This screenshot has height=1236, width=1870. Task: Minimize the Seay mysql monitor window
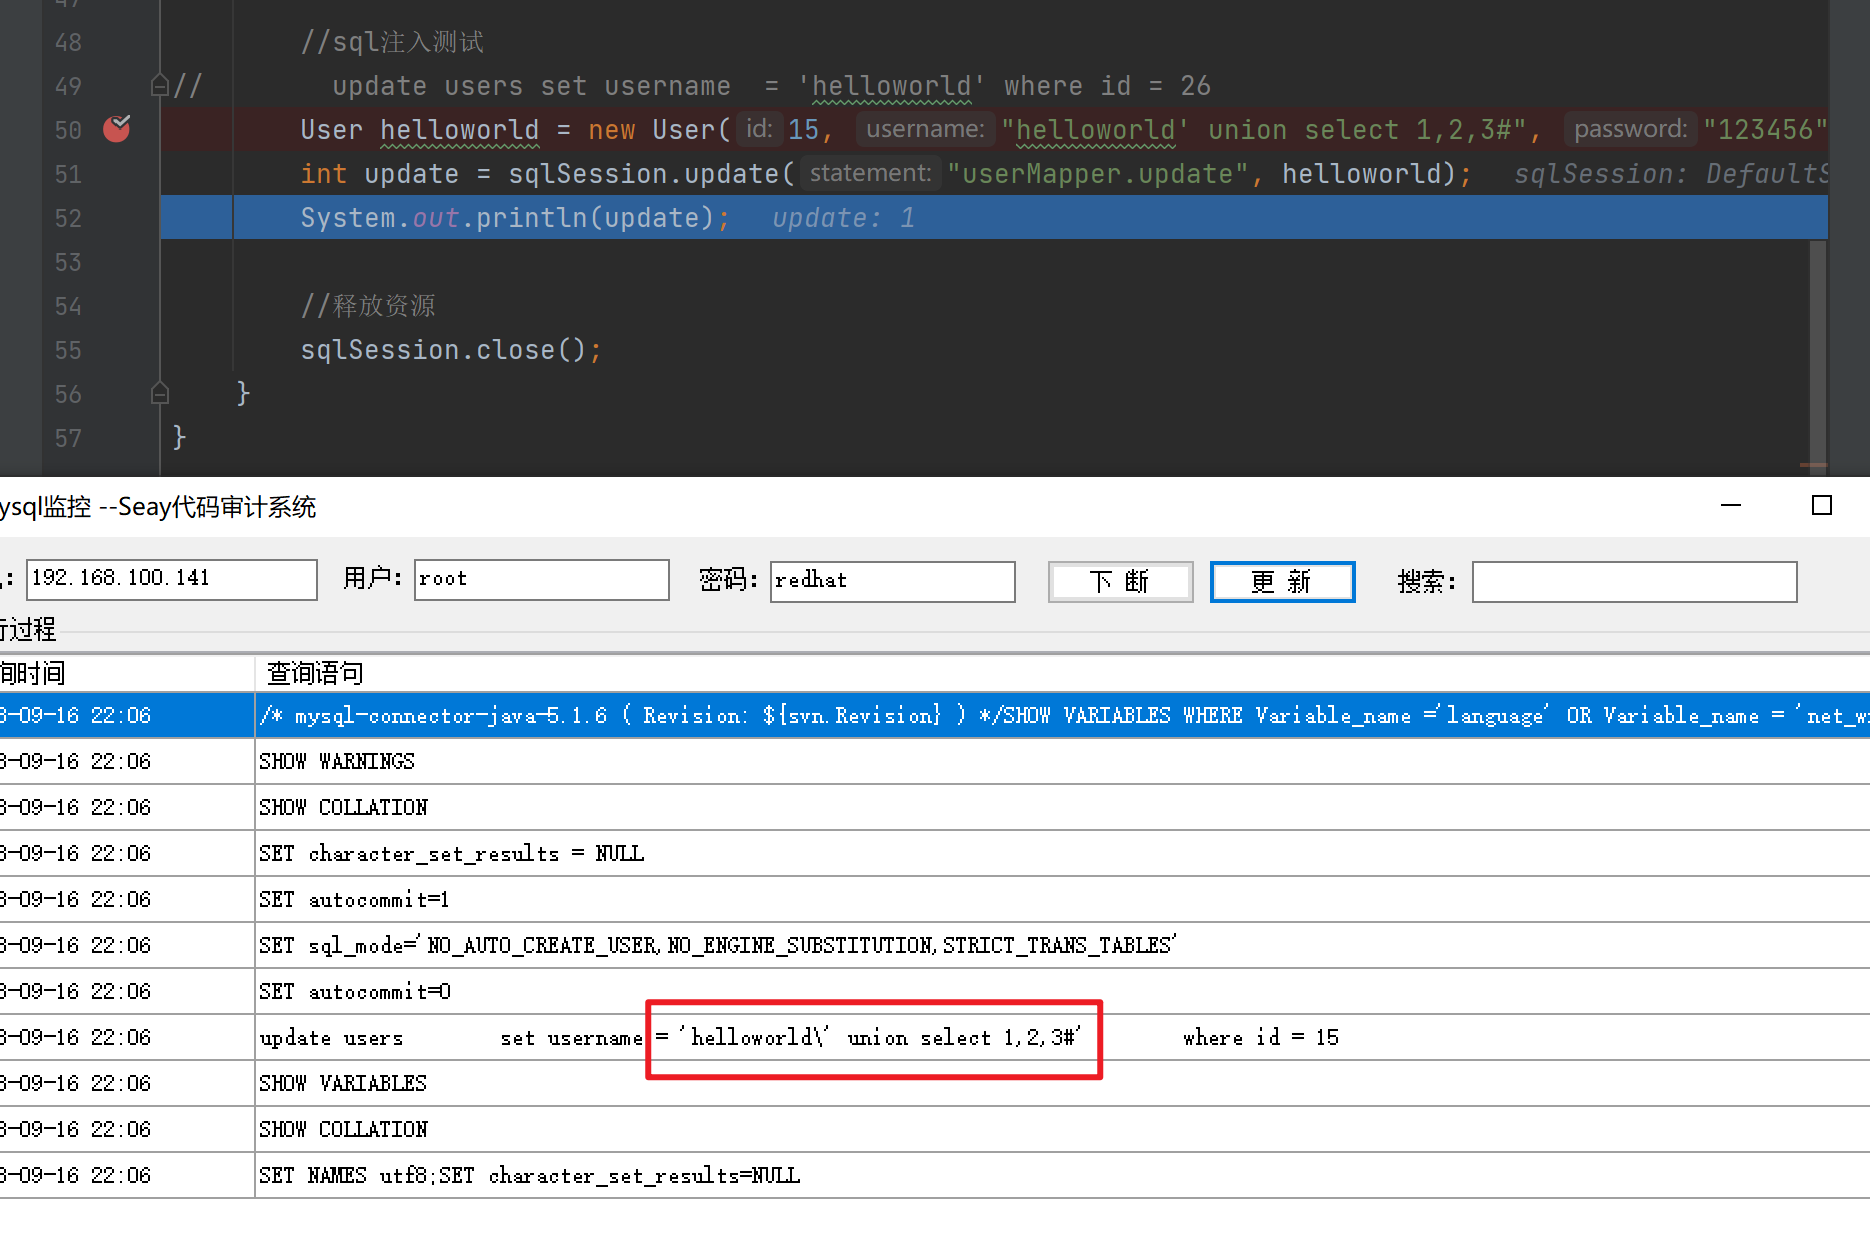click(1731, 506)
